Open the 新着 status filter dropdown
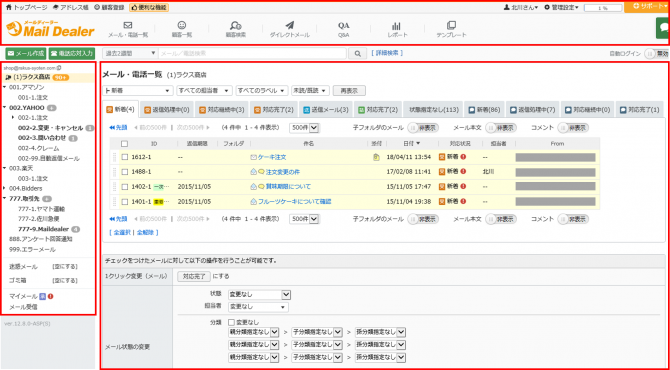Viewport: 670px width, 370px height. pyautogui.click(x=138, y=91)
